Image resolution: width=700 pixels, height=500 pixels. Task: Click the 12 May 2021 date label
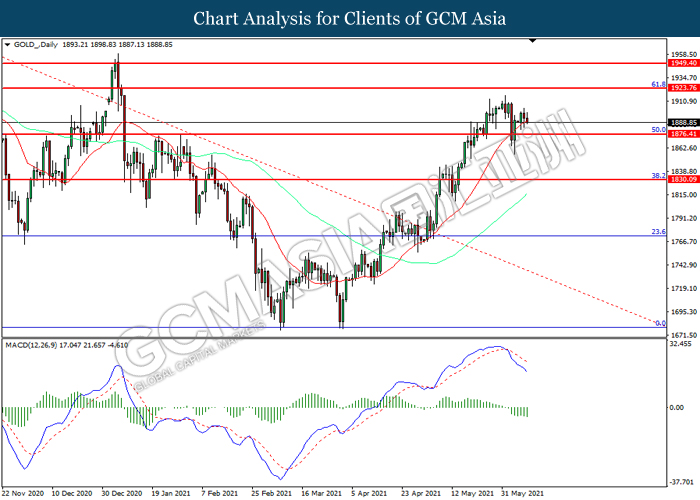click(472, 493)
